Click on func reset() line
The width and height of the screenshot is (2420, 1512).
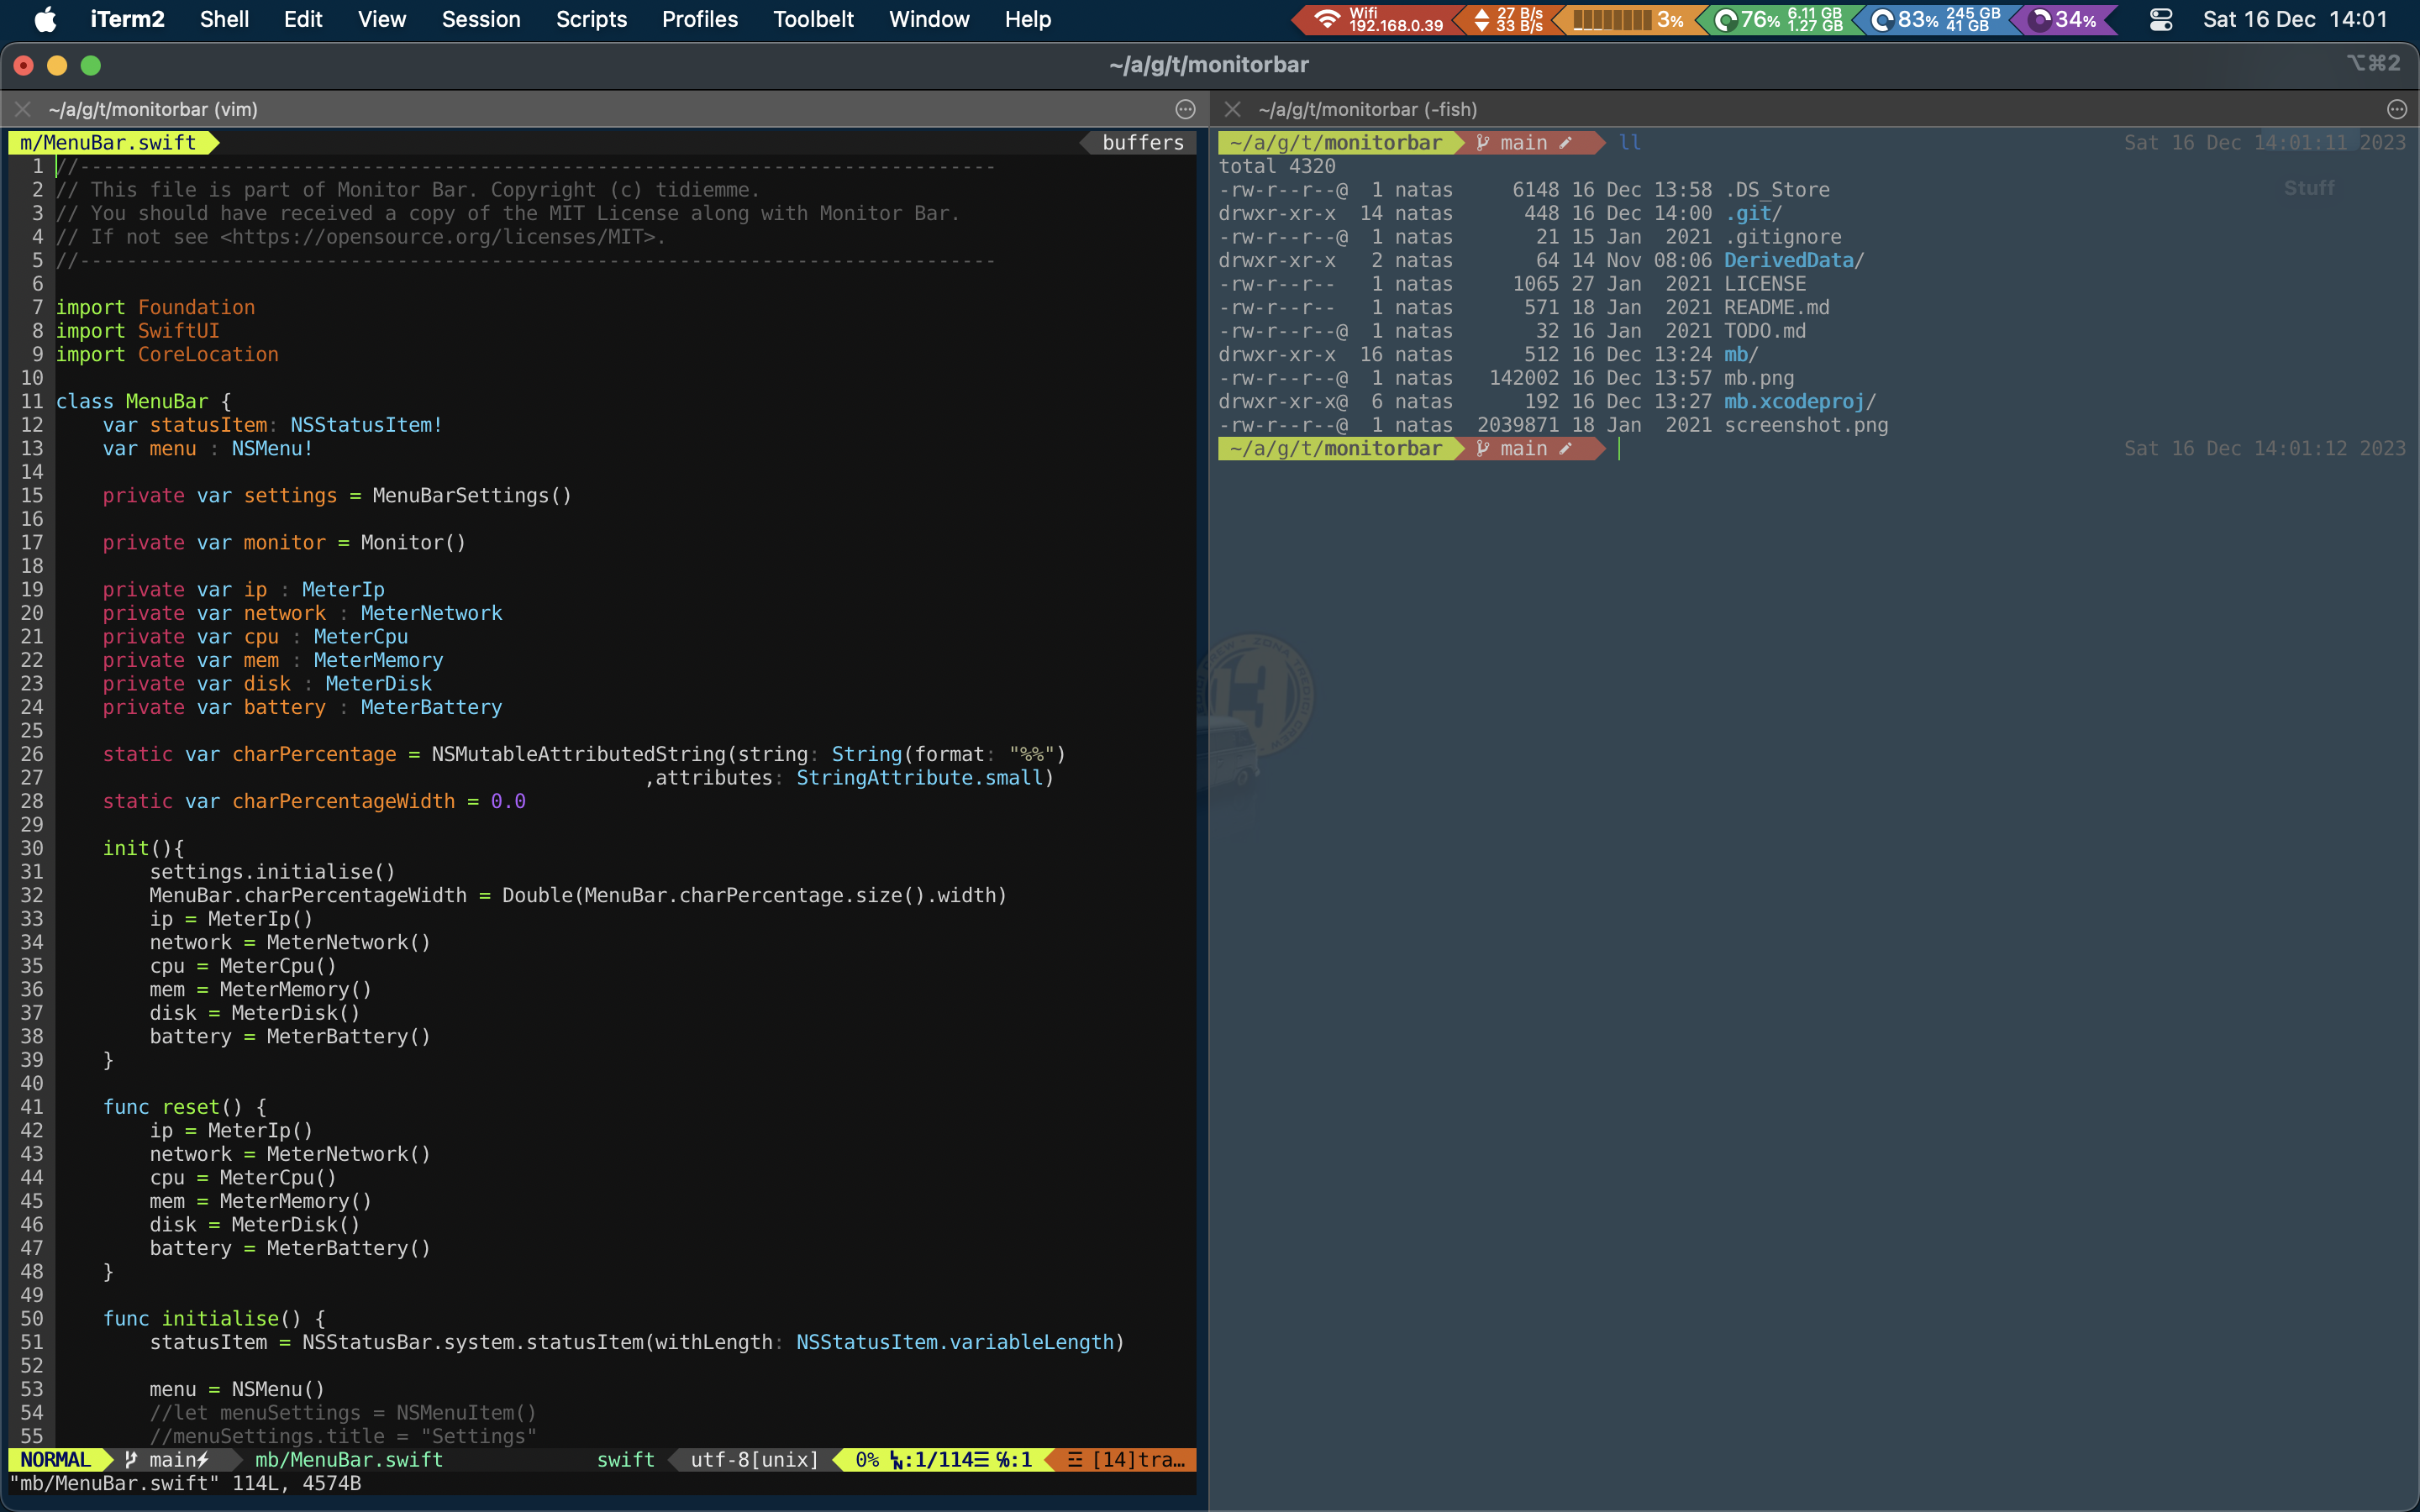coord(185,1107)
